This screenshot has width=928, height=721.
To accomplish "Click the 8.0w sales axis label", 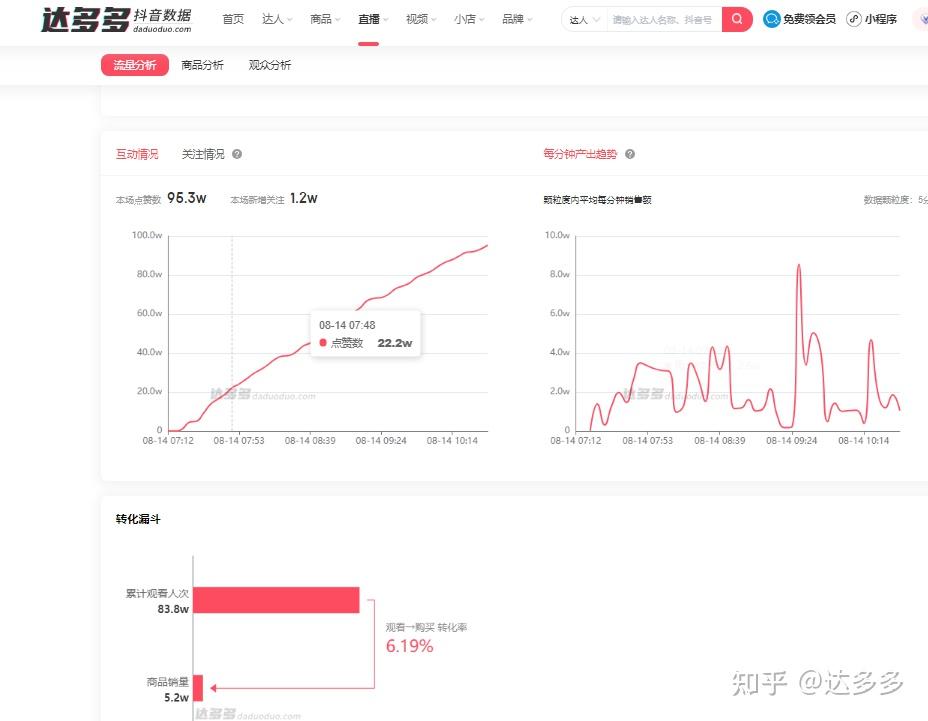I will 559,274.
